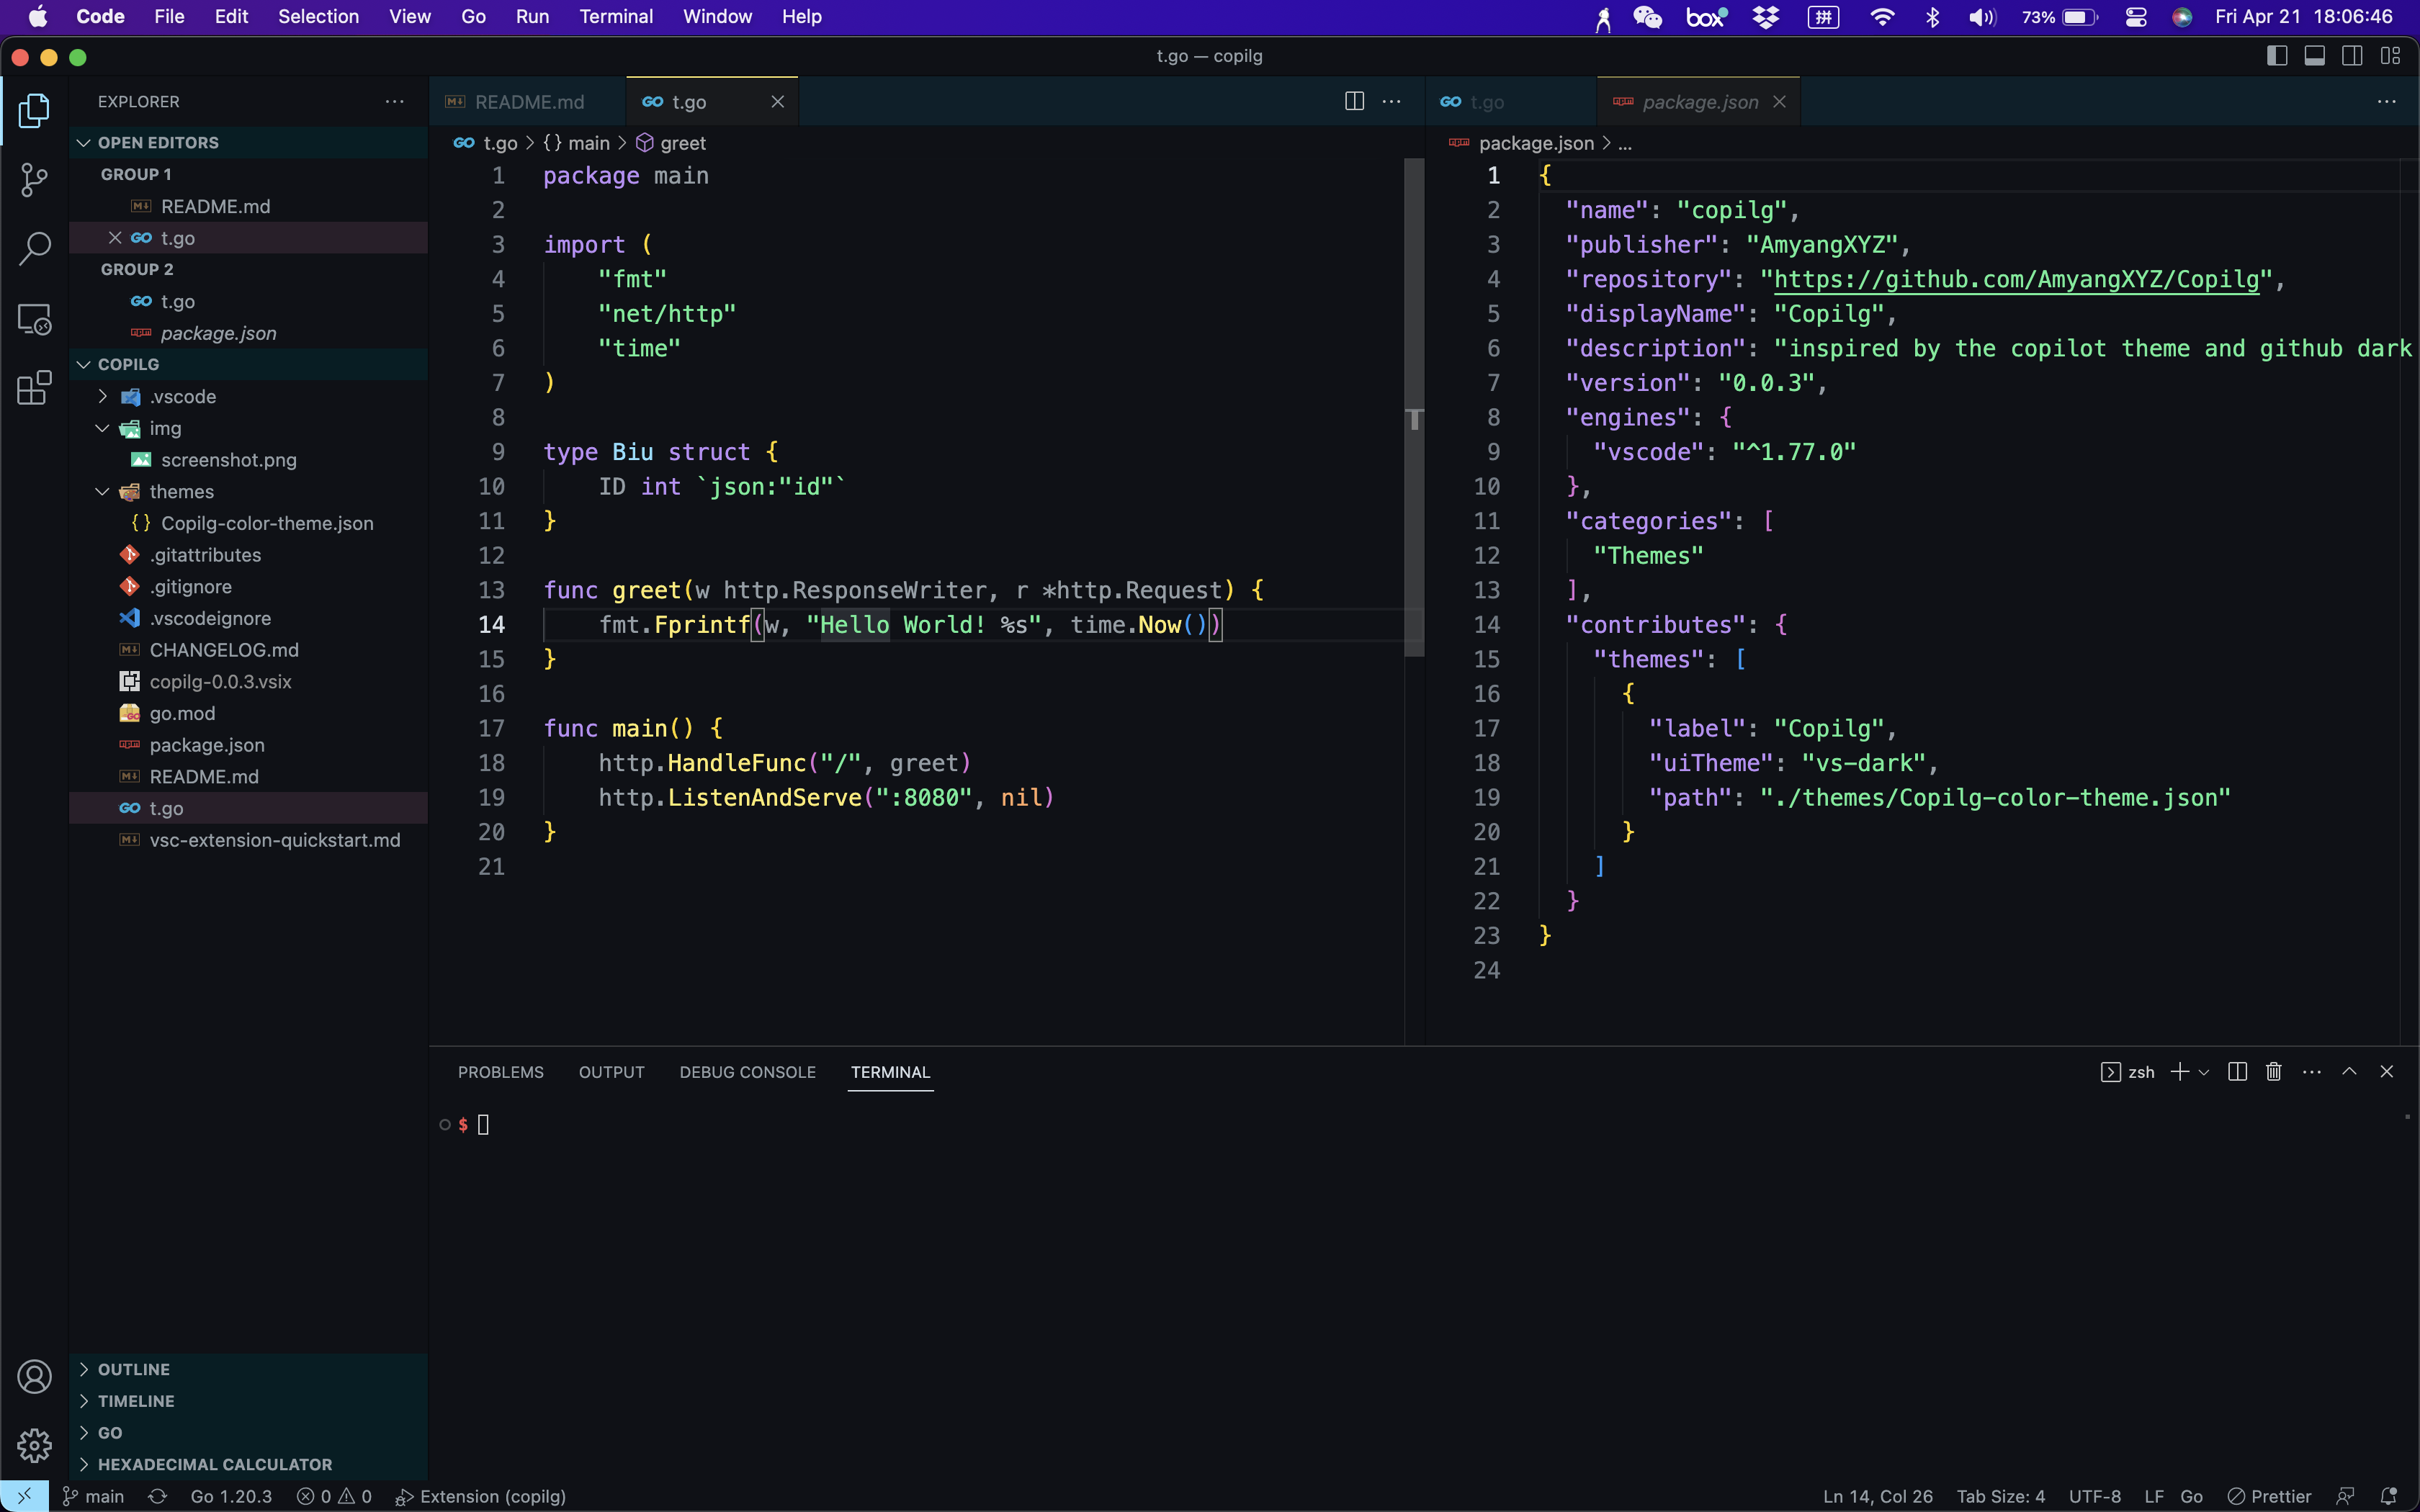The height and width of the screenshot is (1512, 2420).
Task: Click the Go 1.20.3 version status item
Action: [231, 1496]
